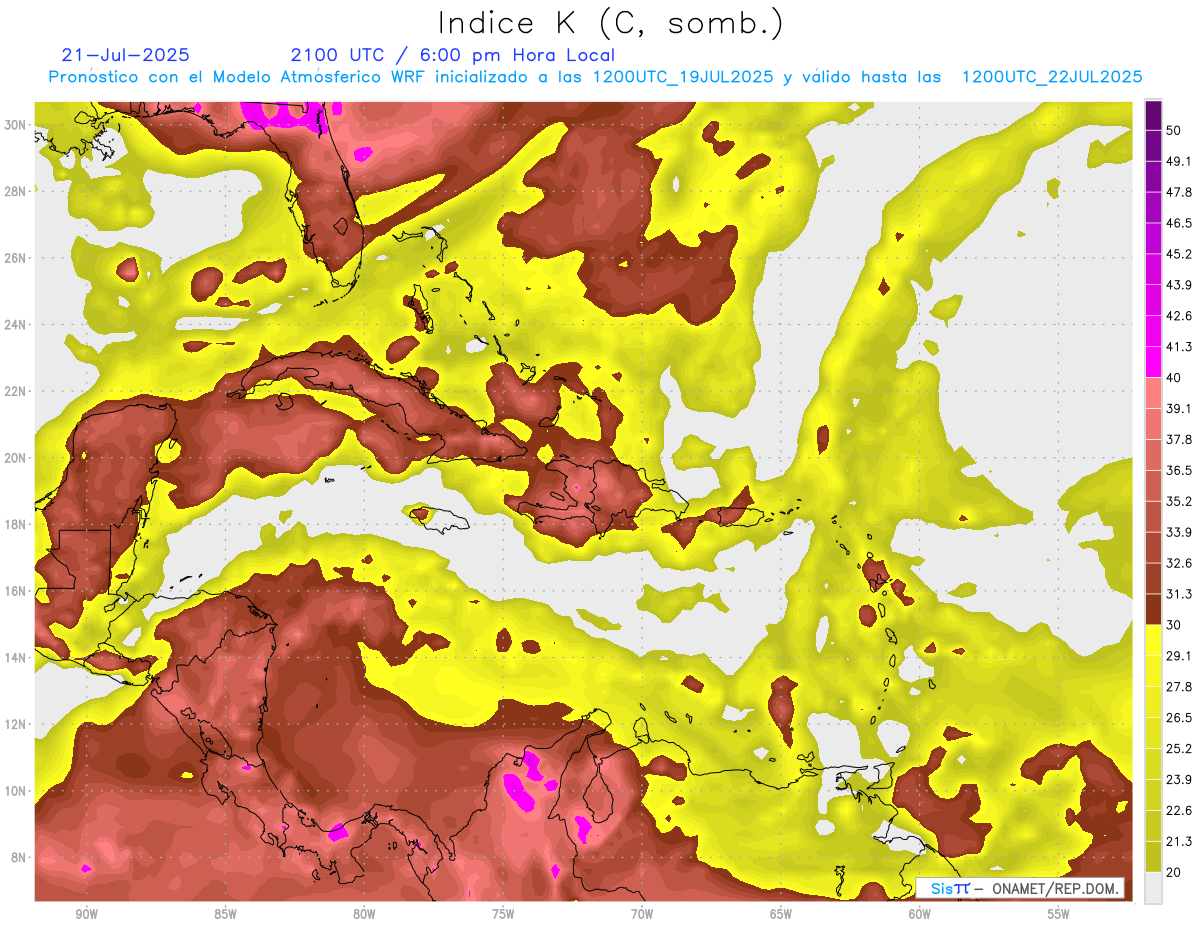Image resolution: width=1200 pixels, height=927 pixels.
Task: Select the date text '21-Jul-2025'
Action: point(126,55)
